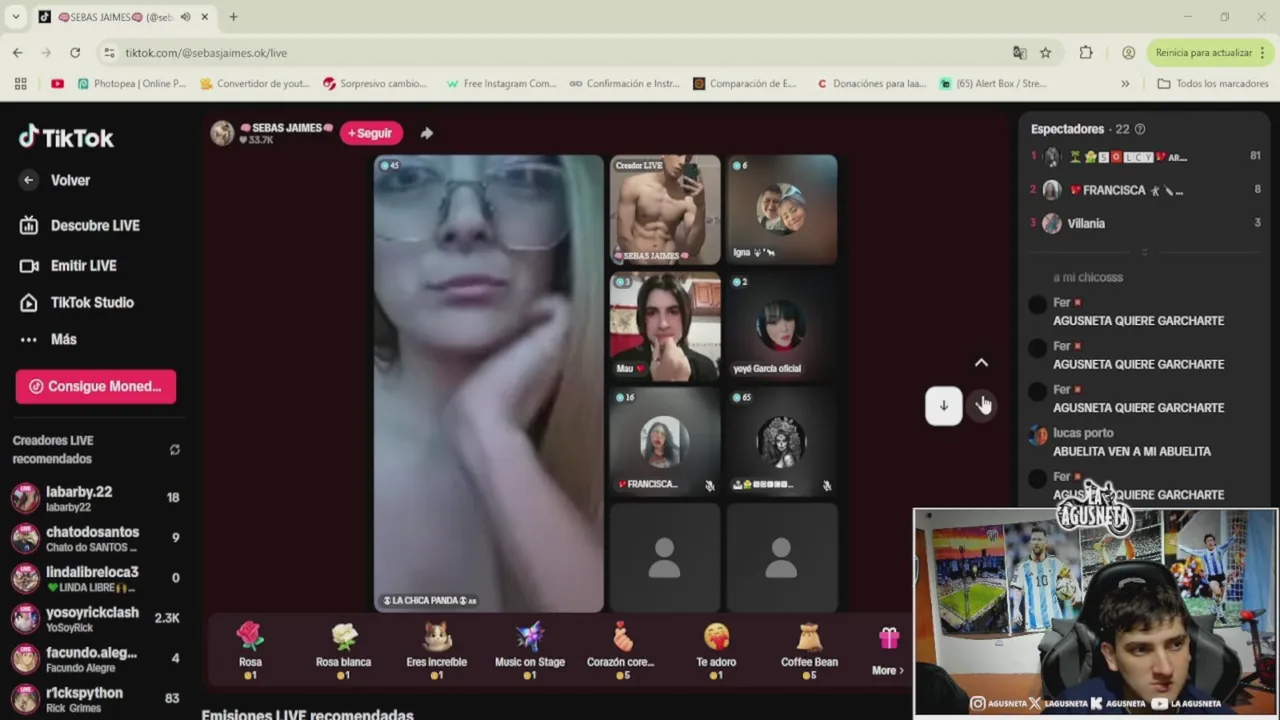
Task: Send Te adoro gift
Action: click(x=716, y=650)
